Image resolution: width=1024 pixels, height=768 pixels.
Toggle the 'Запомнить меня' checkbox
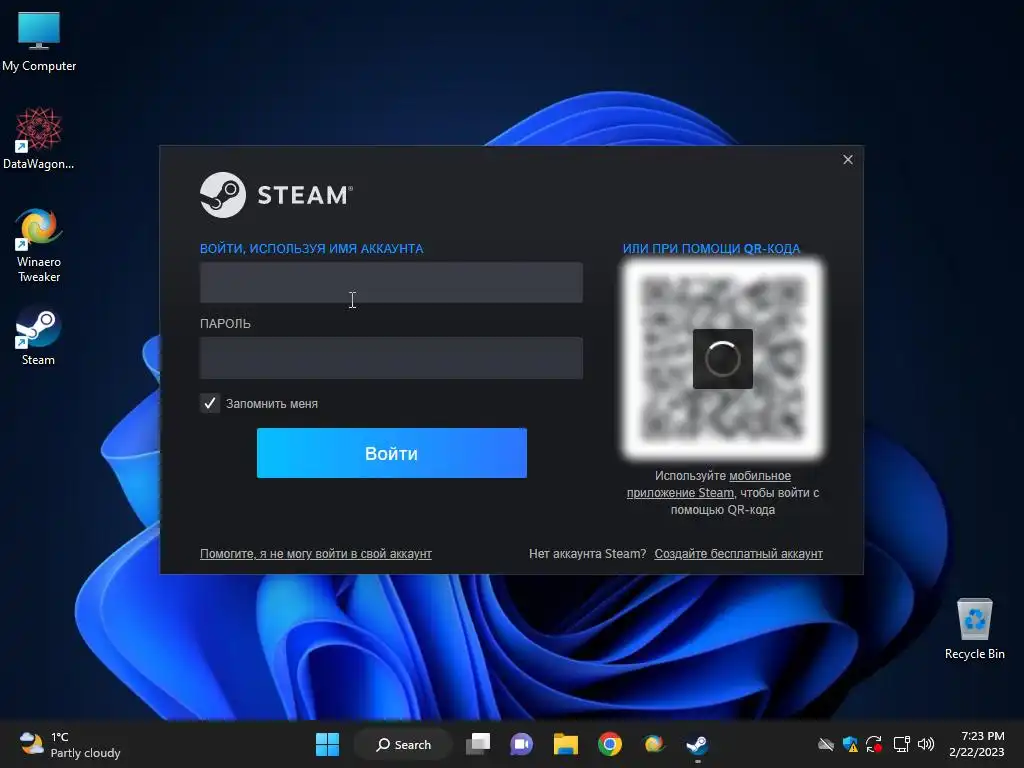tap(210, 404)
